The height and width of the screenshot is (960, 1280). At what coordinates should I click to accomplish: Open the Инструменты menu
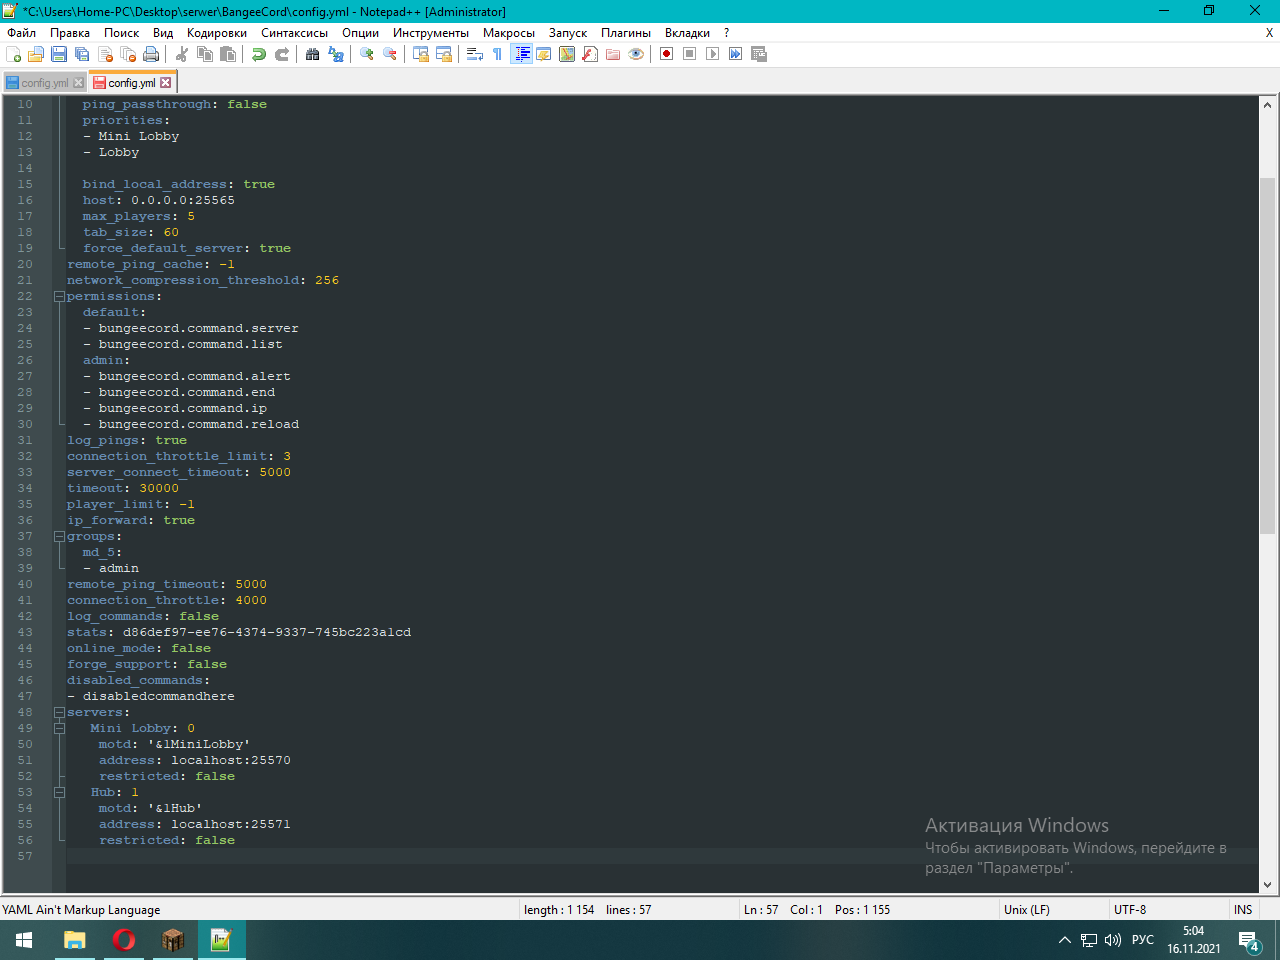(431, 33)
